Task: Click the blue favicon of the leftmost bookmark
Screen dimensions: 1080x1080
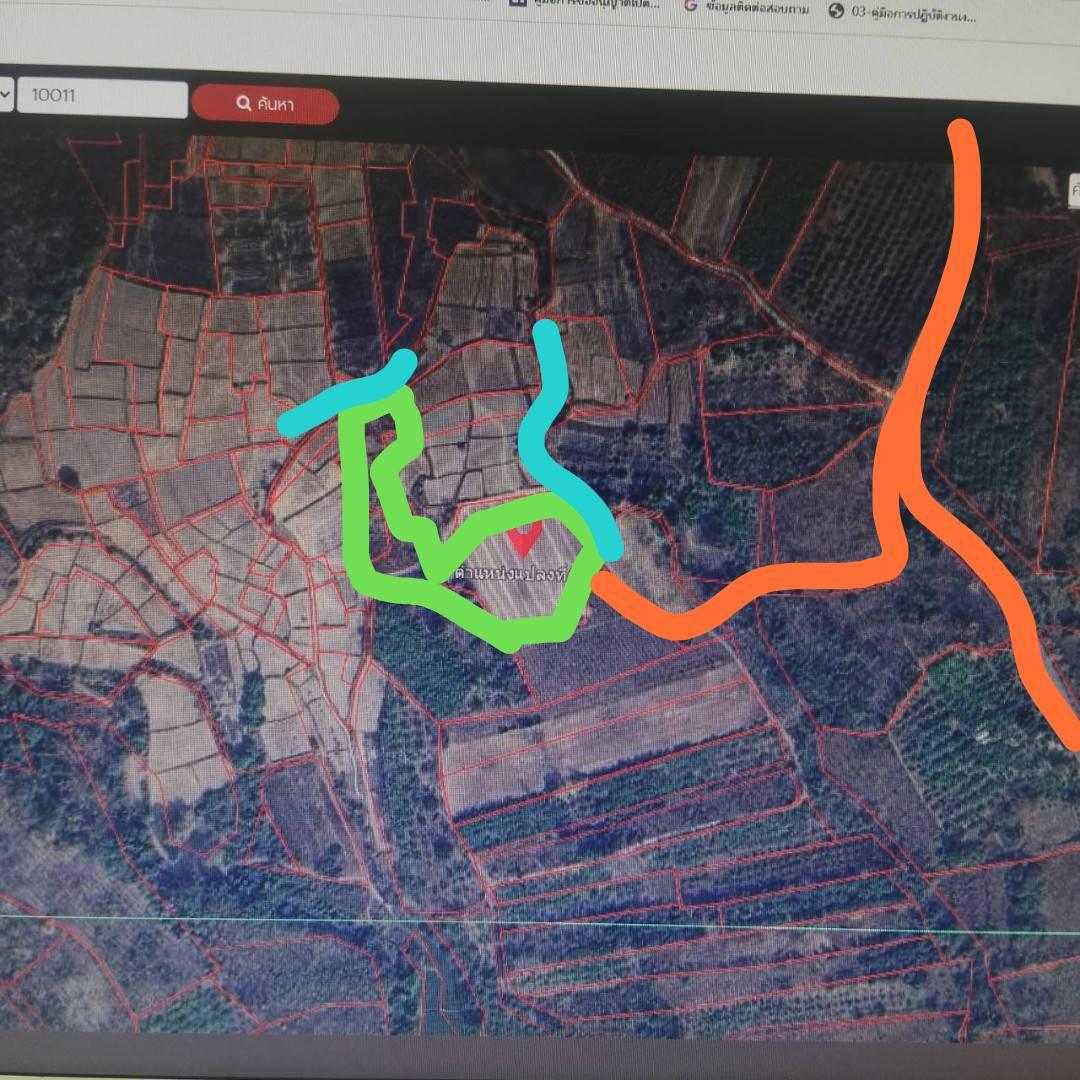Action: [x=518, y=3]
